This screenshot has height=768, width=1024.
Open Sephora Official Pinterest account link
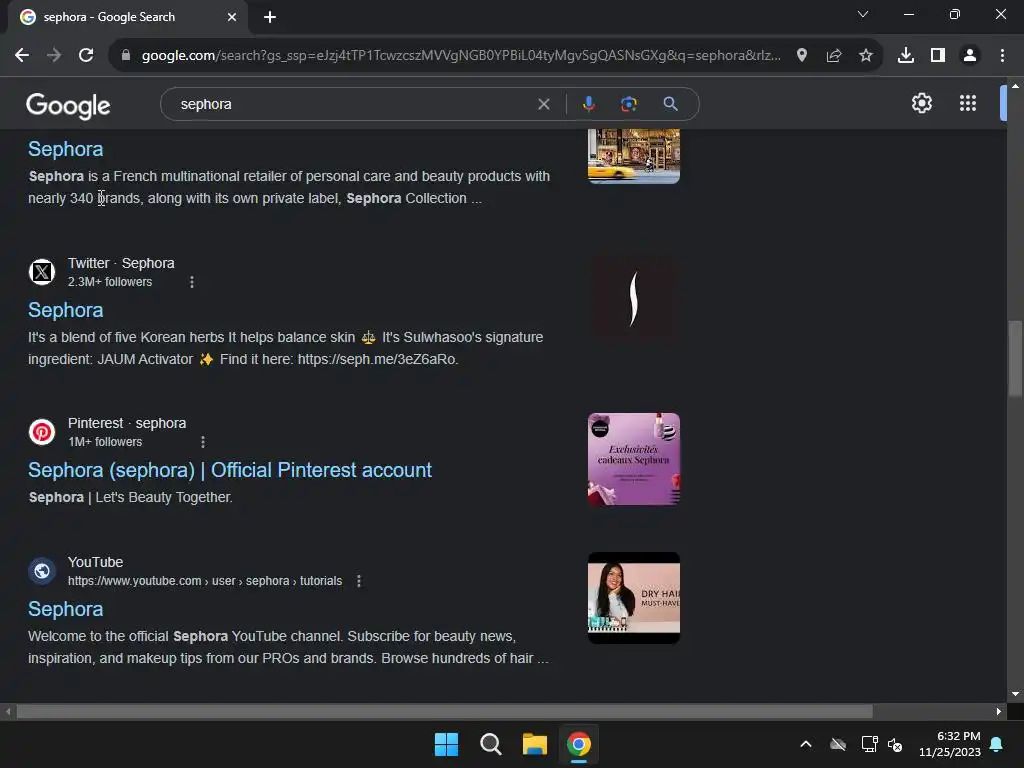point(230,470)
